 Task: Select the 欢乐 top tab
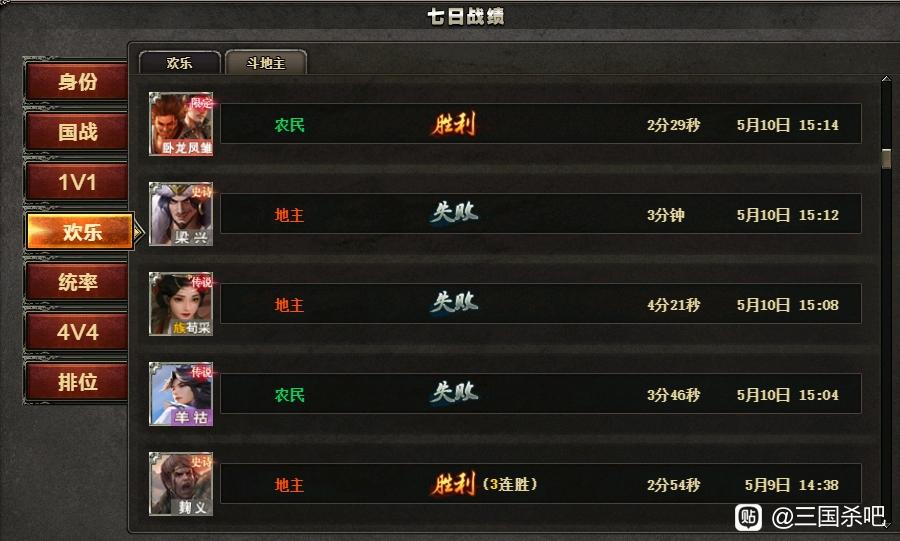pos(180,63)
